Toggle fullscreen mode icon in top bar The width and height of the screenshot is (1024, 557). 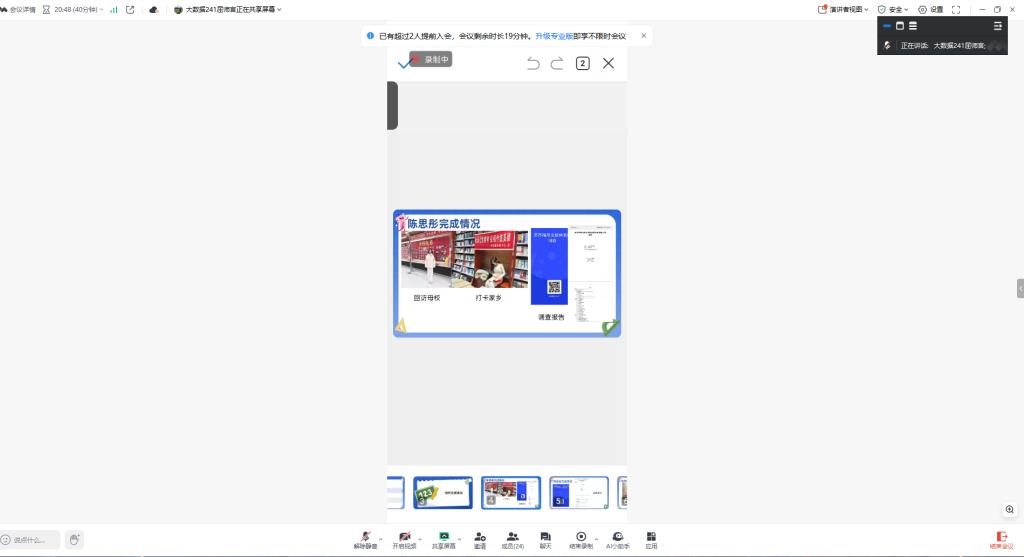pyautogui.click(x=956, y=9)
